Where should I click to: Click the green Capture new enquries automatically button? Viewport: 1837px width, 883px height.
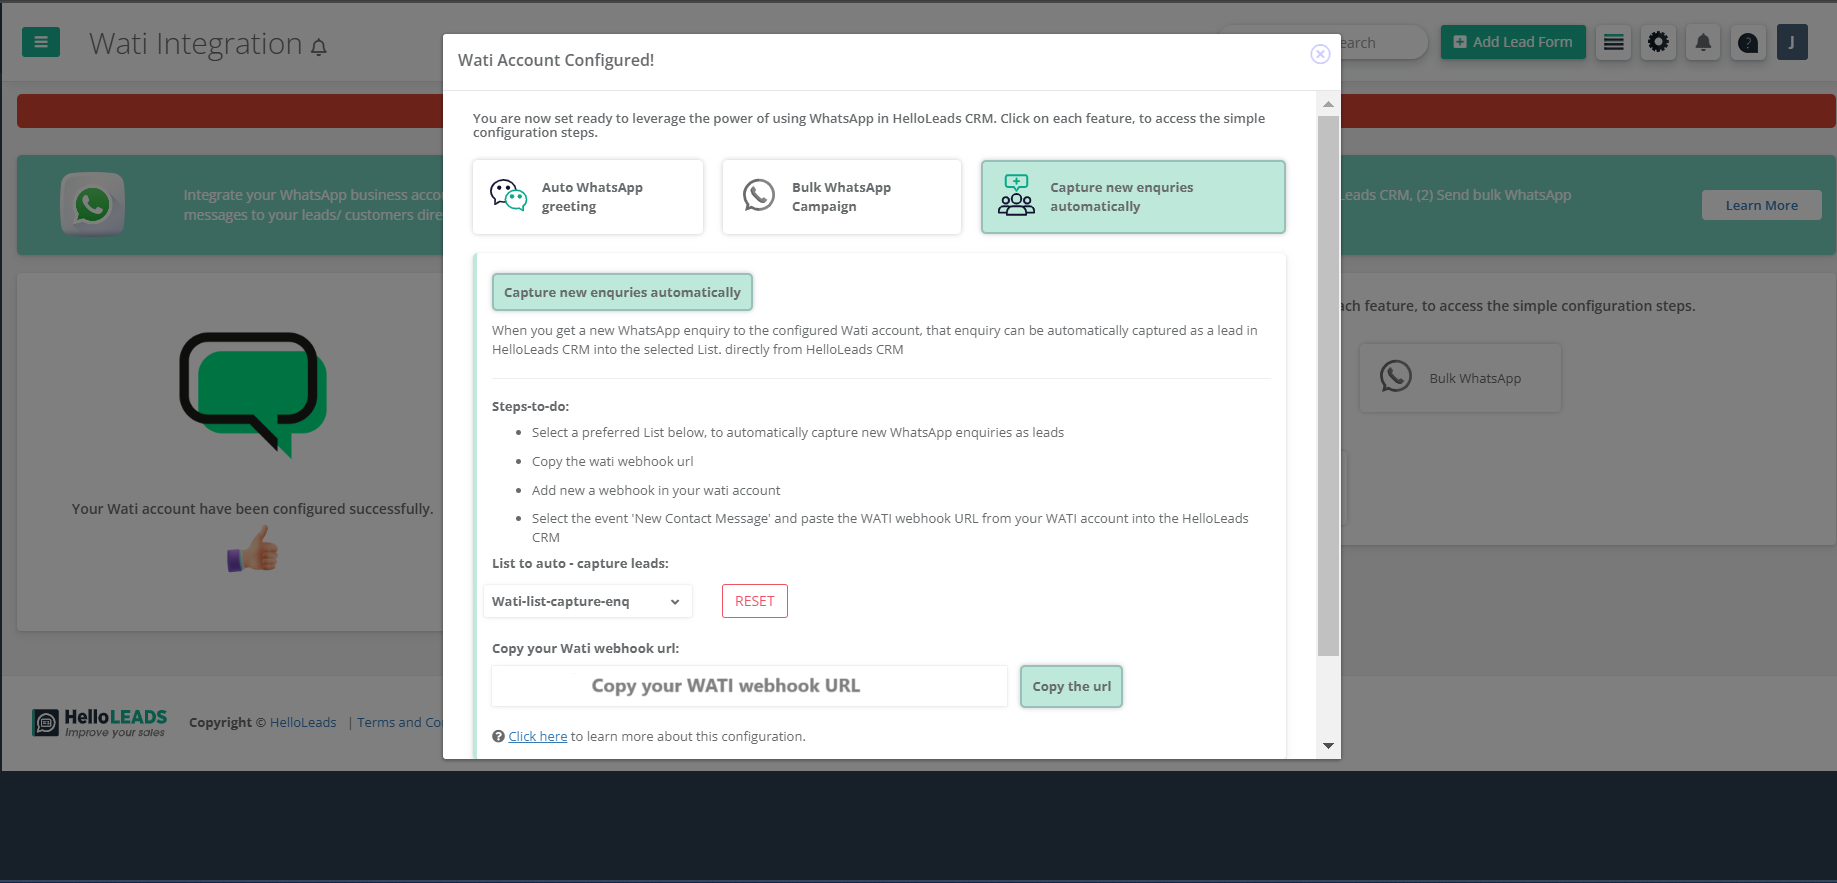coord(622,292)
